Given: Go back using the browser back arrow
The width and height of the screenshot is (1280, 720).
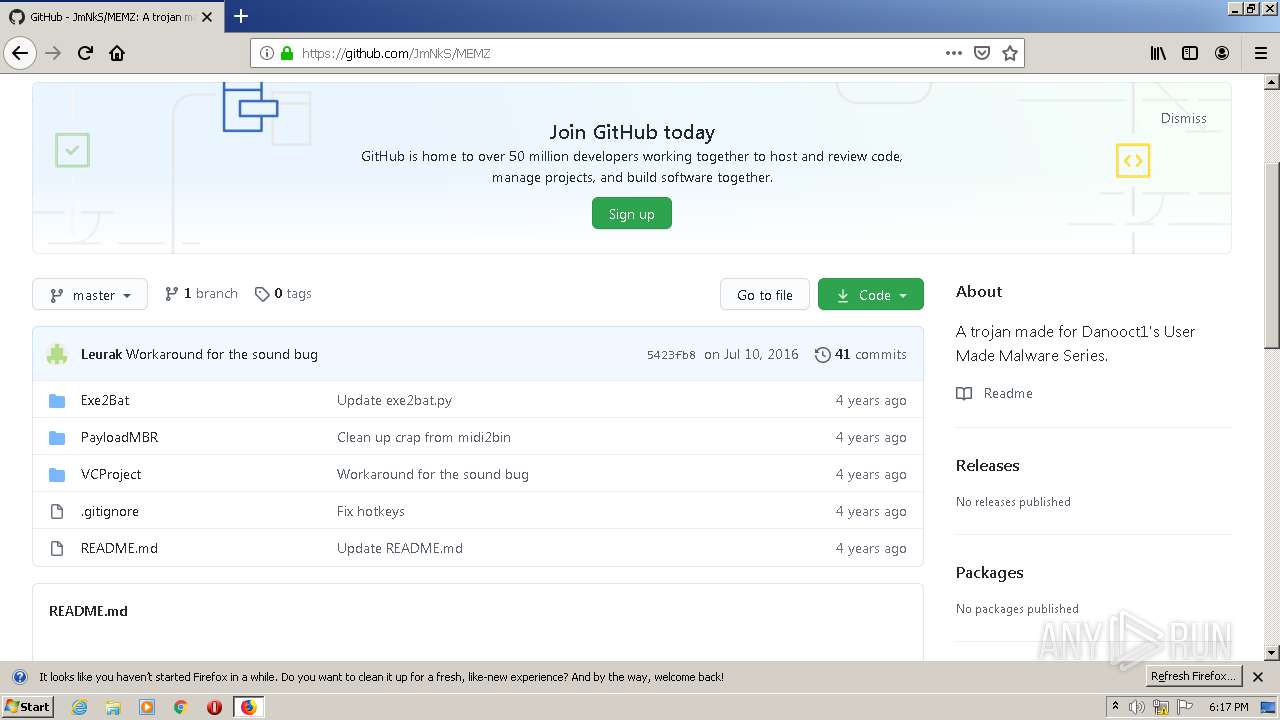Looking at the screenshot, I should click(x=20, y=53).
